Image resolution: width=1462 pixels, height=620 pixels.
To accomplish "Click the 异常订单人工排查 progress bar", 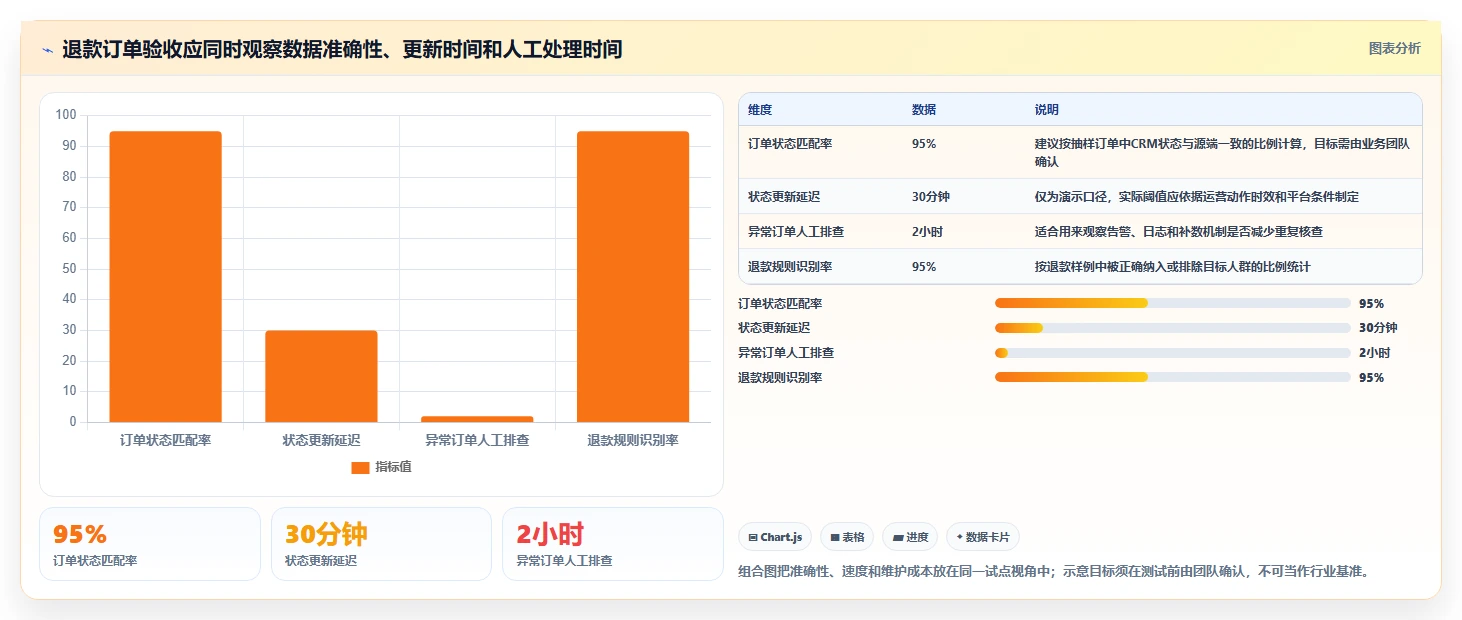I will click(1173, 353).
